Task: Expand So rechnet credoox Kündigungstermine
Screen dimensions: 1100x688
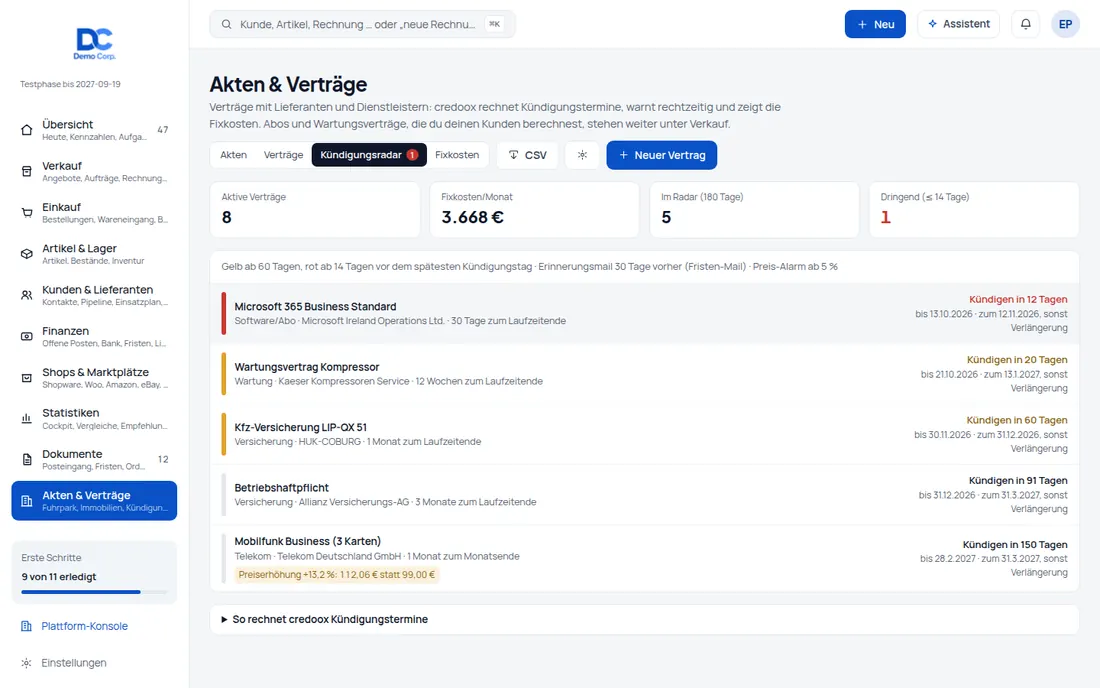Action: (x=644, y=619)
